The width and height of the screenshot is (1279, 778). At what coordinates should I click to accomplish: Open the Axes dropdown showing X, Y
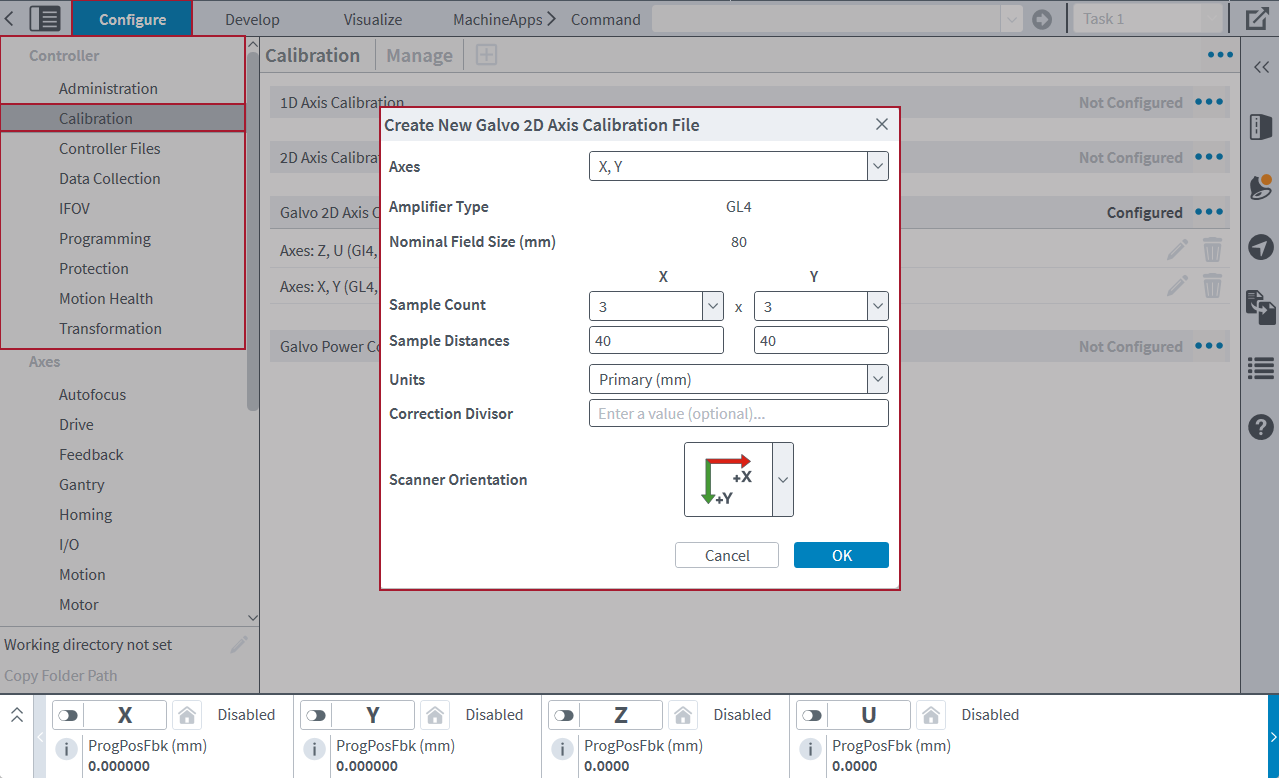[738, 167]
